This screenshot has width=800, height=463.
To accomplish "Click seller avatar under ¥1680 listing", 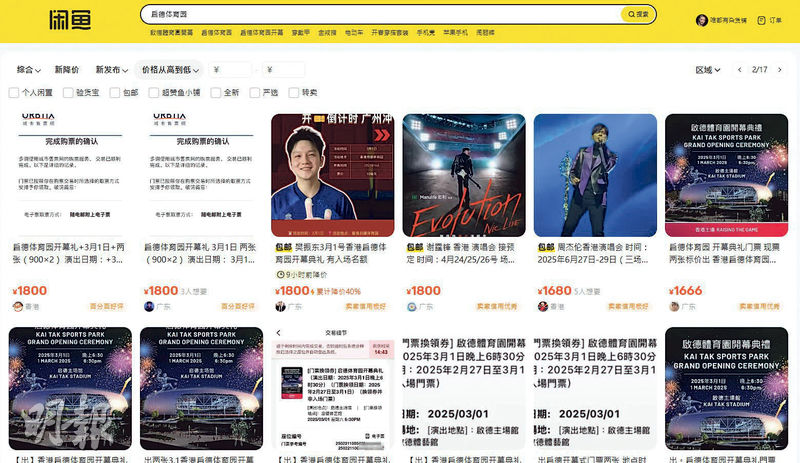I will click(541, 307).
